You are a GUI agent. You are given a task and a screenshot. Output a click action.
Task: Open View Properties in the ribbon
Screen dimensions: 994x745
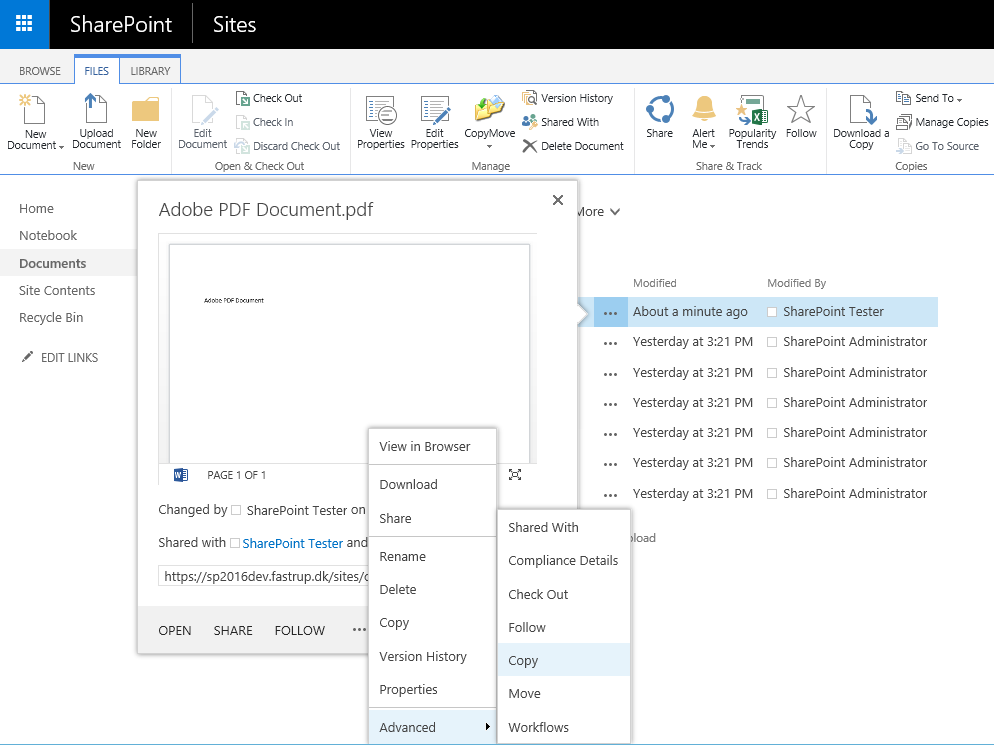point(381,110)
